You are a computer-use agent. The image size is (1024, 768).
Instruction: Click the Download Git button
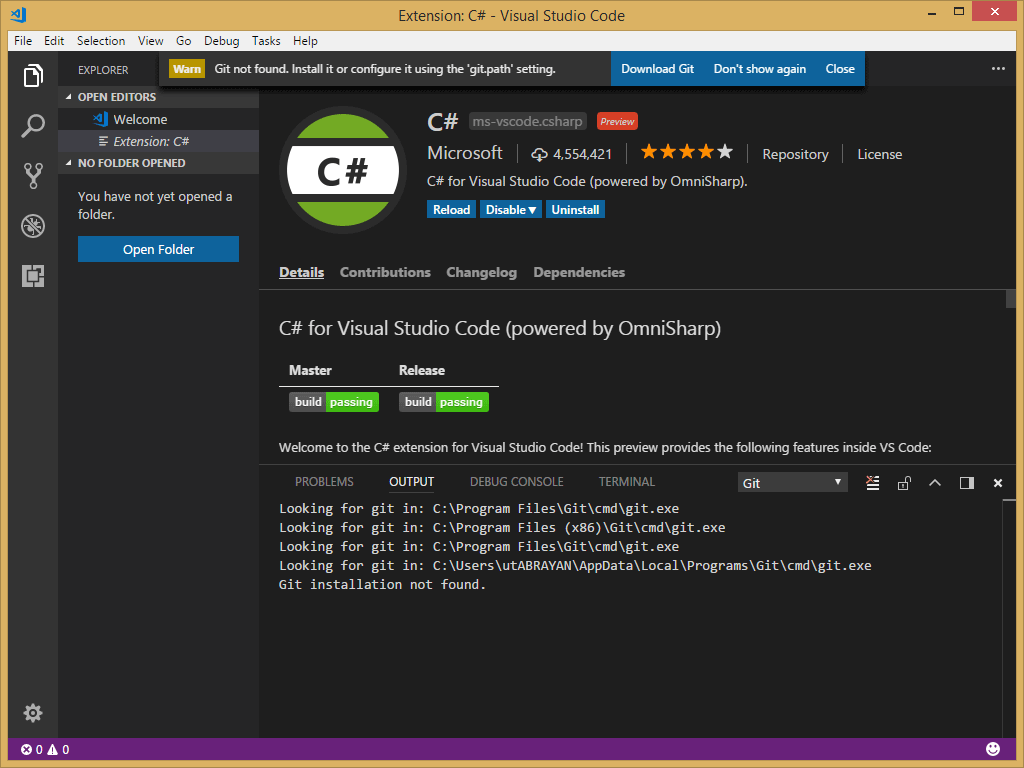657,69
